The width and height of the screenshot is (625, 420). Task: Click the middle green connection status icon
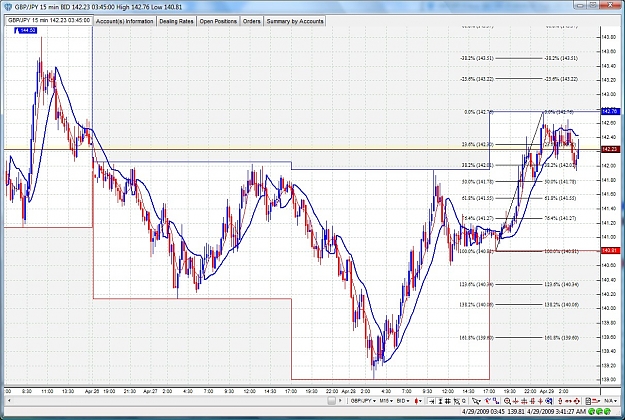tap(598, 411)
